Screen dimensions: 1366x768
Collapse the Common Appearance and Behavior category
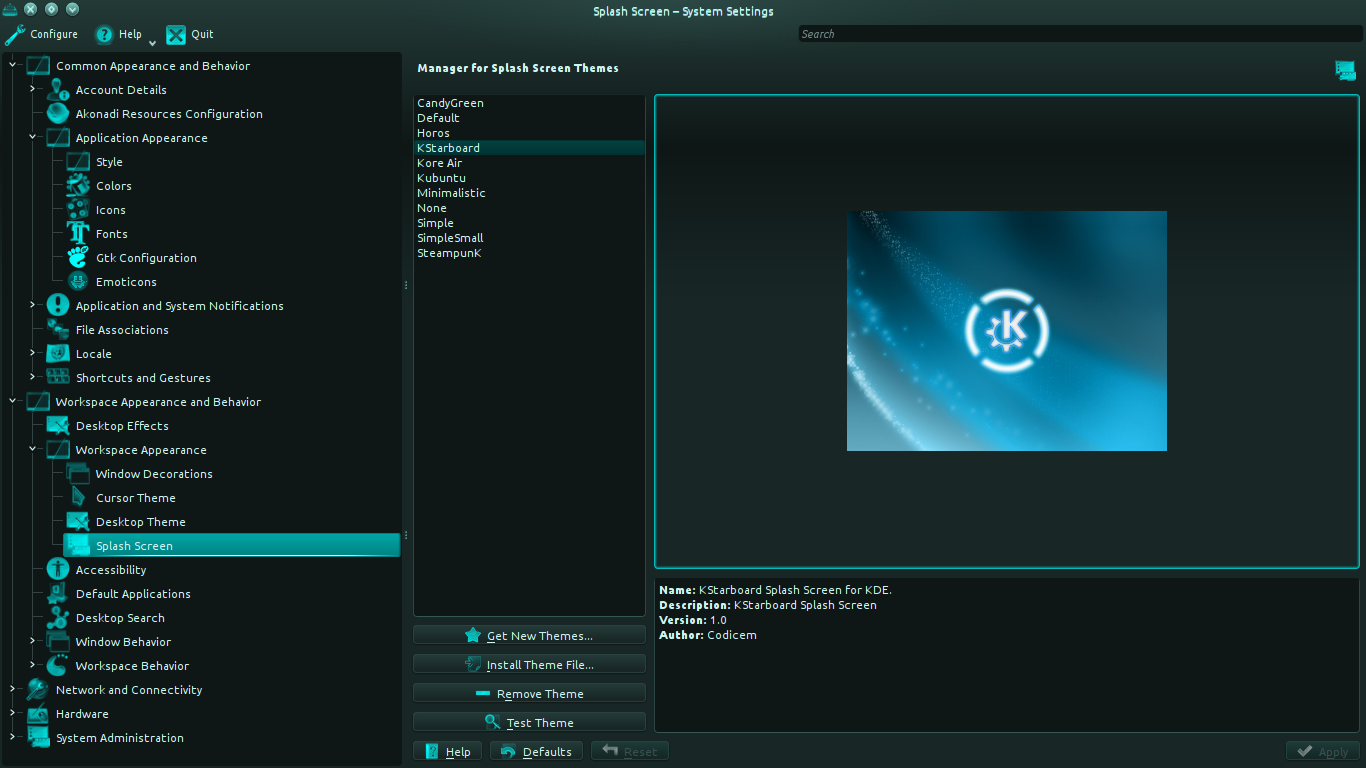tap(13, 66)
